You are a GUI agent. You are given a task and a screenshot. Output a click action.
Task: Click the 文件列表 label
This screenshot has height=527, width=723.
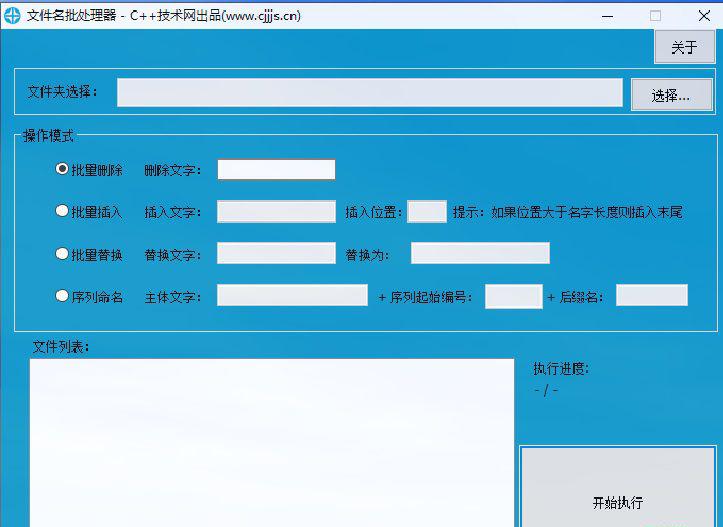tap(60, 347)
